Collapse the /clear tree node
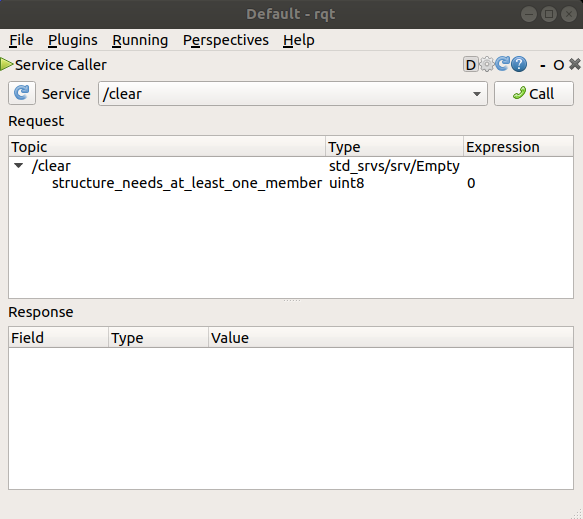Viewport: 583px width, 519px height. [x=19, y=166]
